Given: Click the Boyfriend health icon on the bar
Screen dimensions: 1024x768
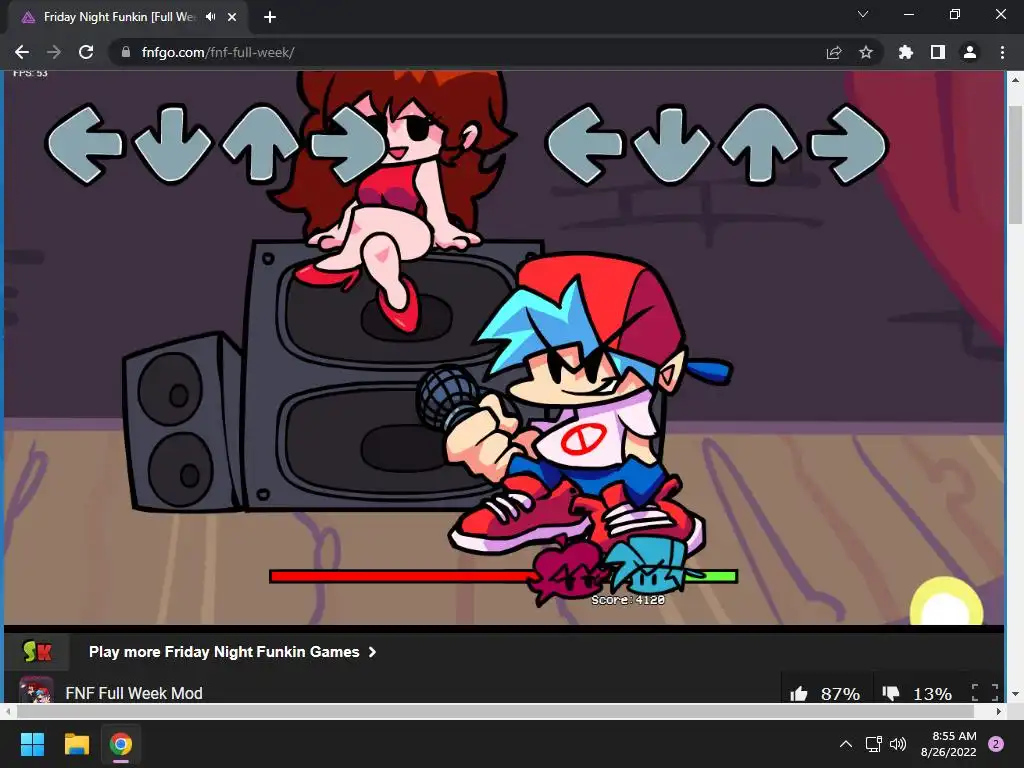Looking at the screenshot, I should pyautogui.click(x=648, y=565).
